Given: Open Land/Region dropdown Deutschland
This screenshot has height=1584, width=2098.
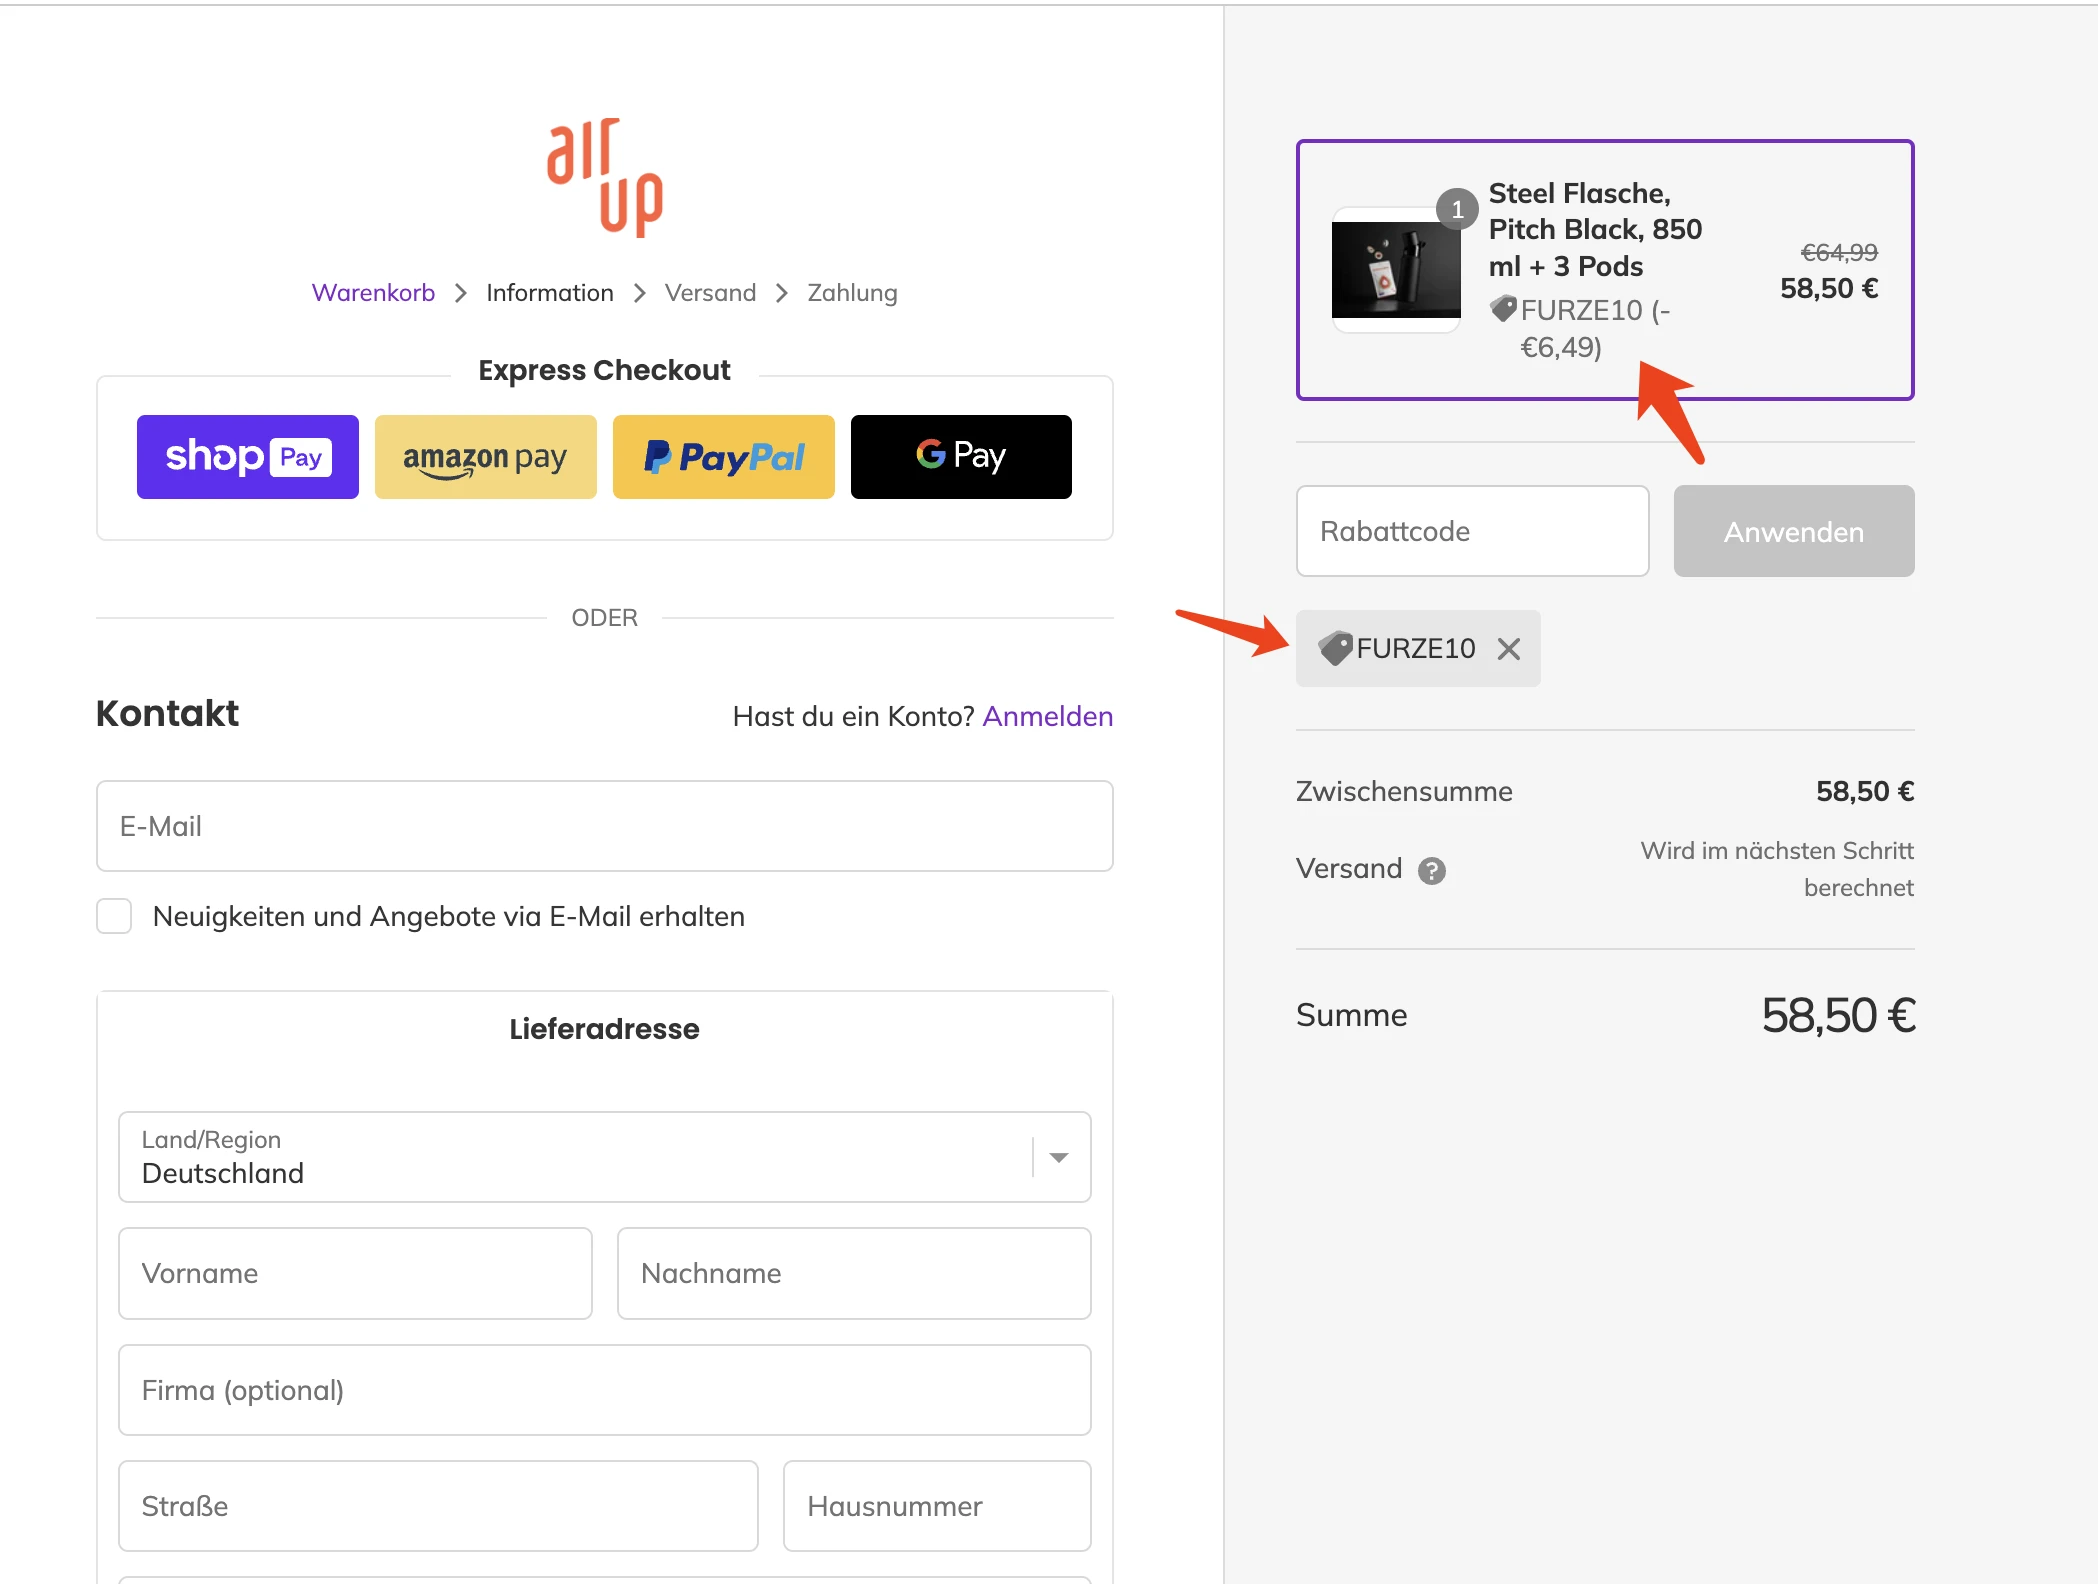Looking at the screenshot, I should click(605, 1157).
